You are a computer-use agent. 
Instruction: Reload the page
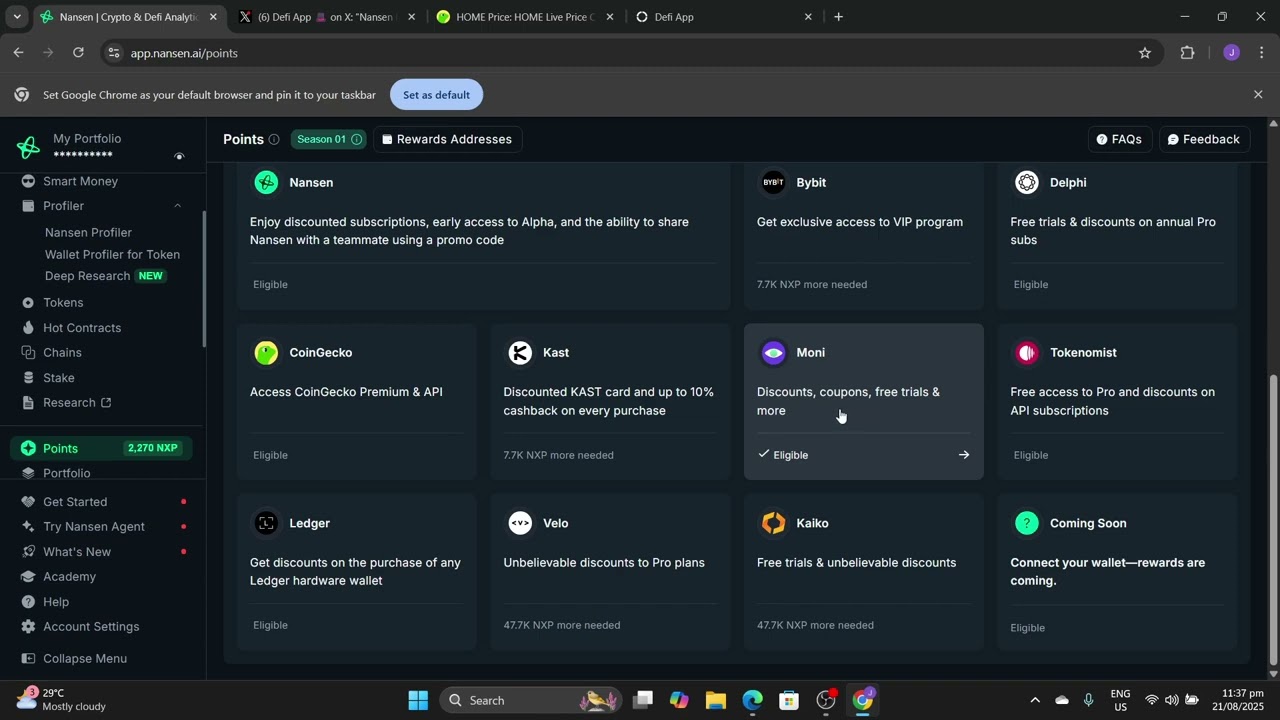tap(78, 53)
